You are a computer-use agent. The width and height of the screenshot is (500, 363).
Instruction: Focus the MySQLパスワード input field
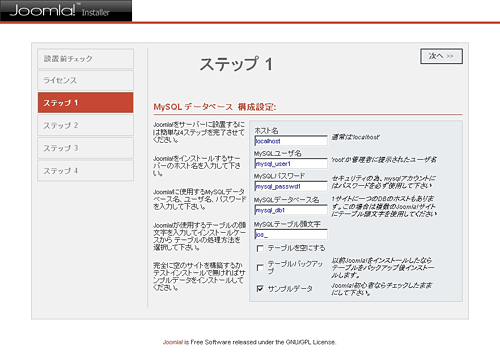(x=291, y=186)
